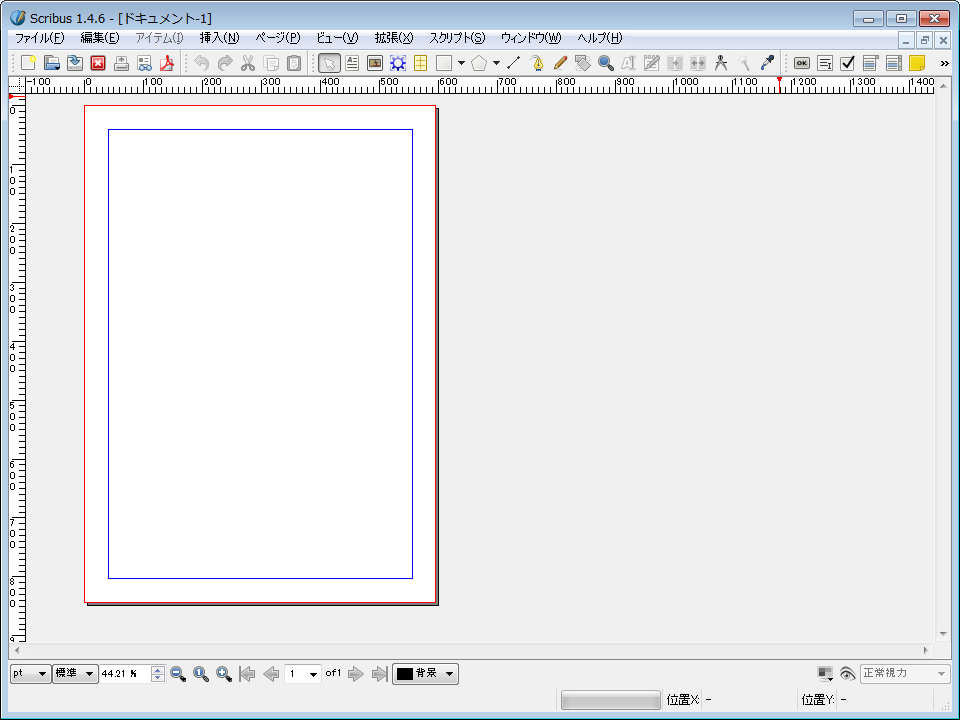Select the Copy Item Properties tool

coord(744,63)
